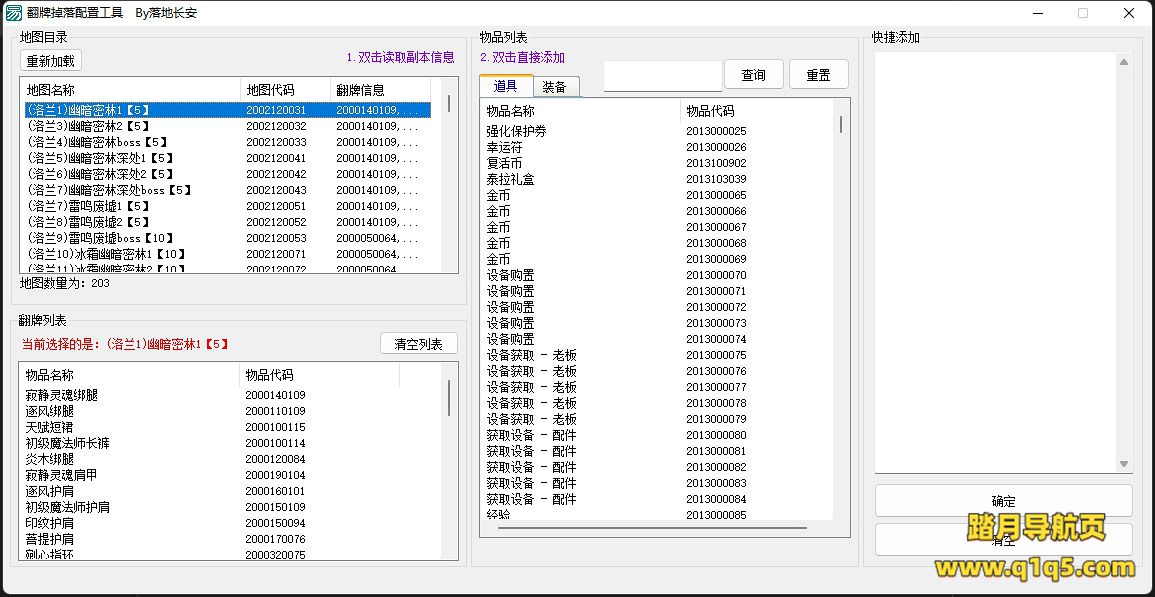Screen dimensions: 1155x597
Task: Select the 道具 tab
Action: [505, 87]
